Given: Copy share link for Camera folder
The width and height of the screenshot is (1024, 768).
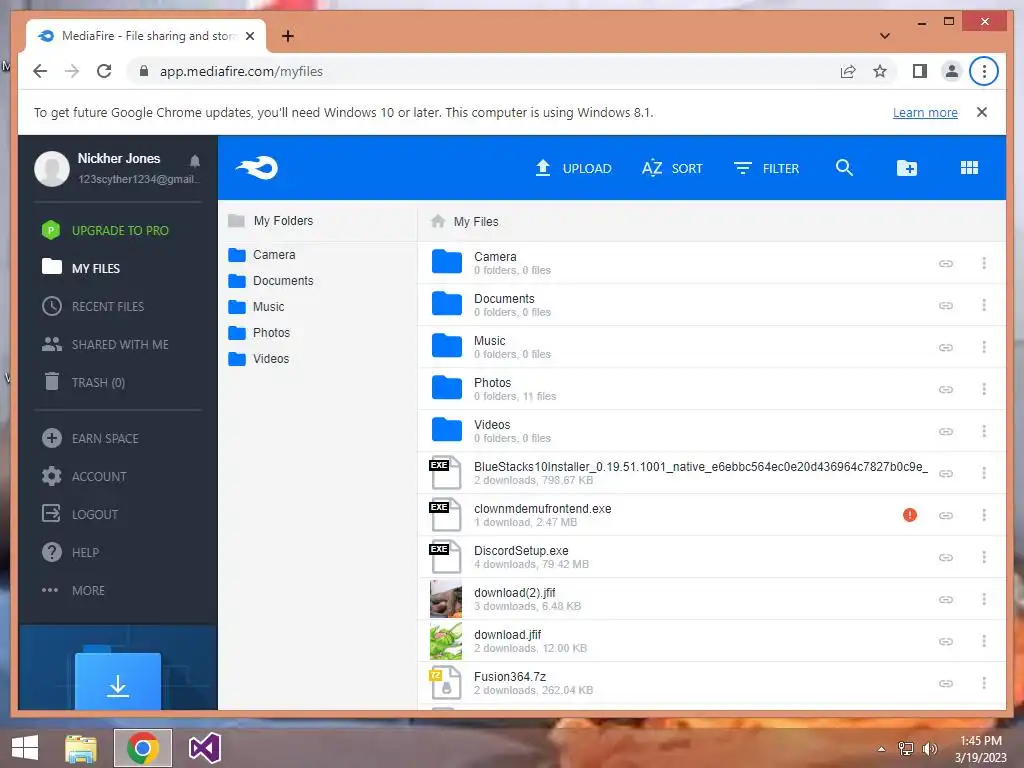Looking at the screenshot, I should pos(946,263).
